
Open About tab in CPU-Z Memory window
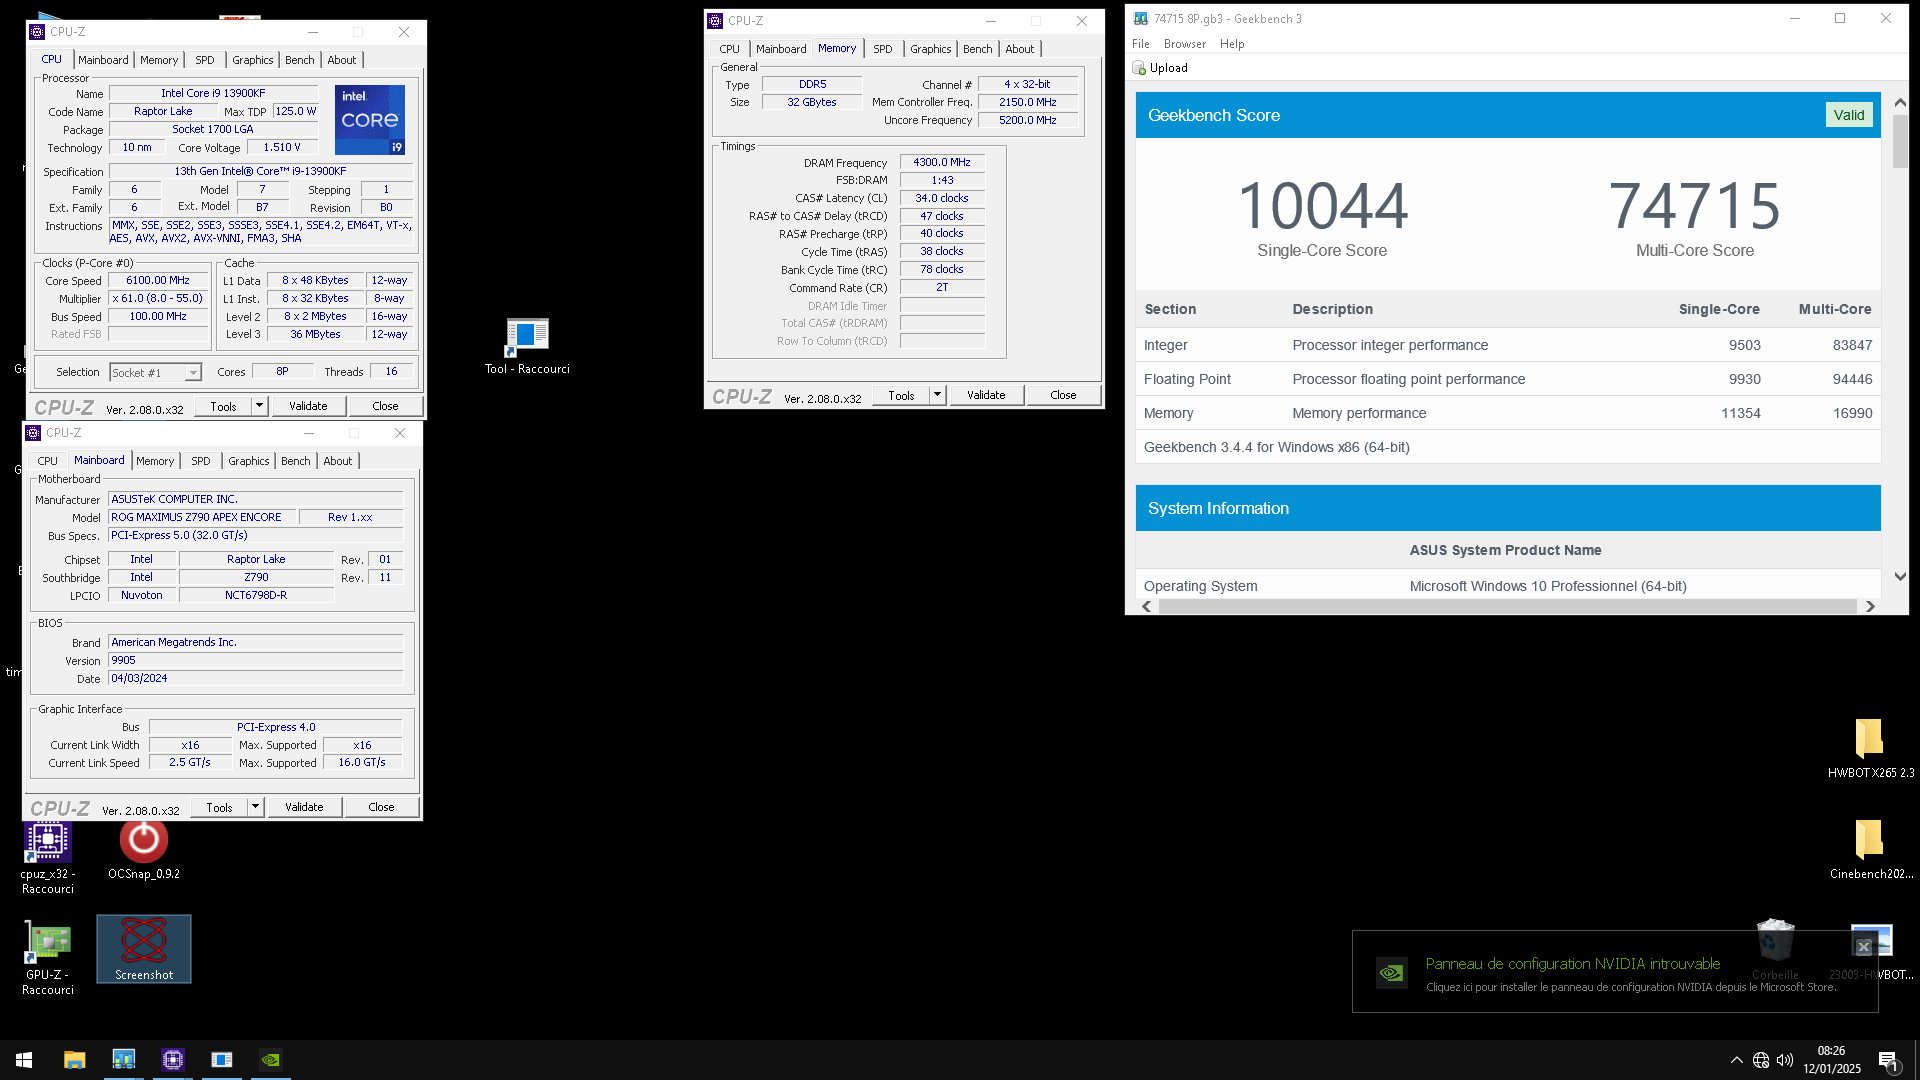[1019, 49]
